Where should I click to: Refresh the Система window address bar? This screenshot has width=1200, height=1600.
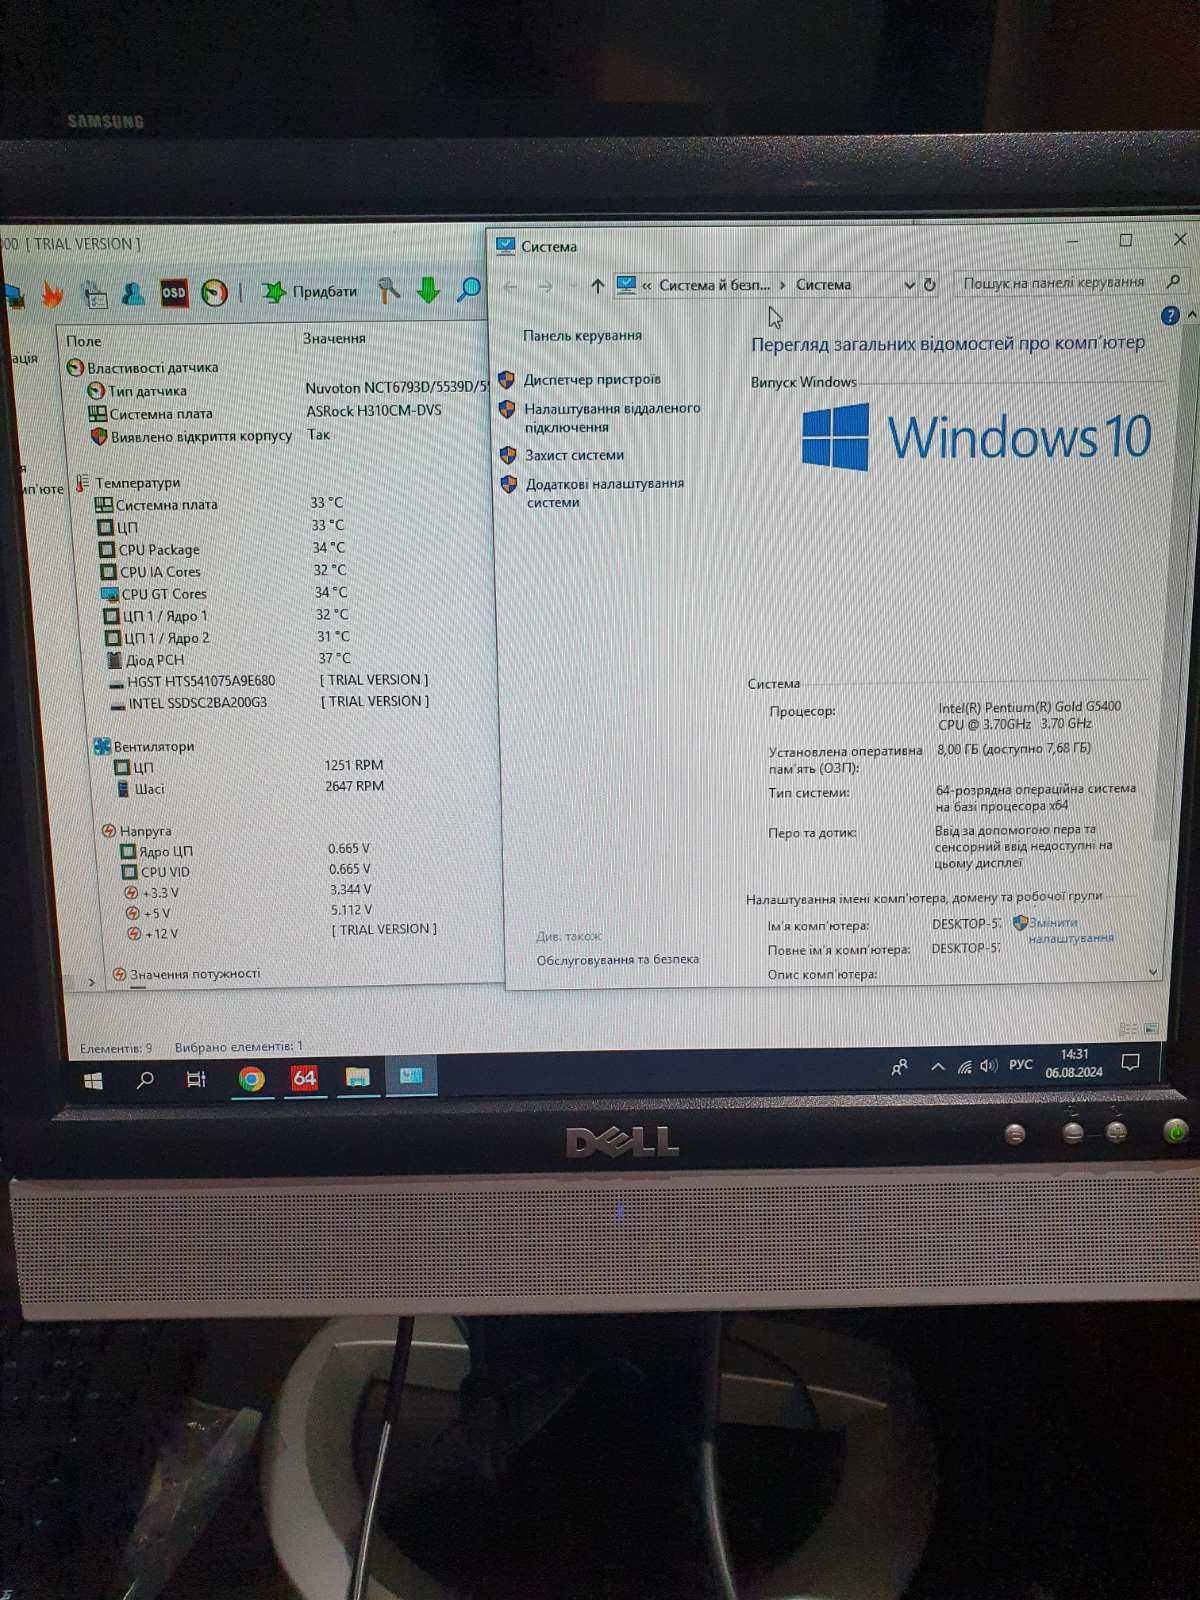click(x=929, y=284)
